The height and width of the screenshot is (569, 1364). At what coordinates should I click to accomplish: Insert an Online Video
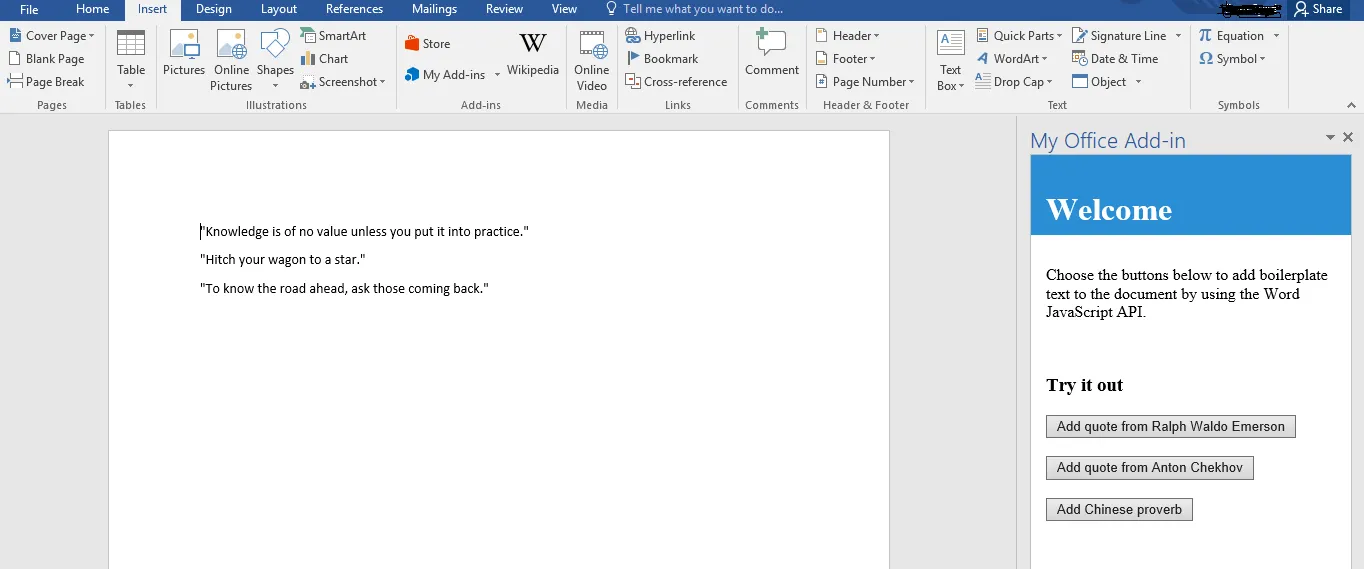(x=592, y=60)
